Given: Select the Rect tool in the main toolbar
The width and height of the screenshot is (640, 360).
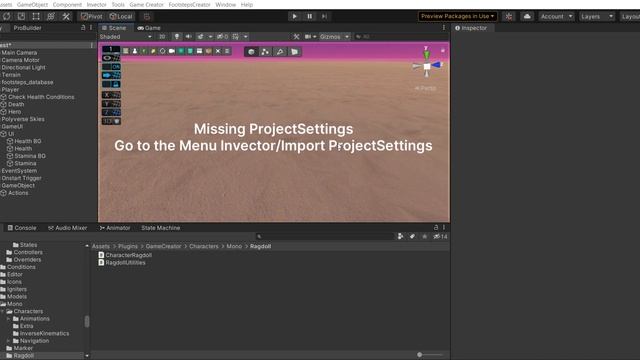Looking at the screenshot, I should (36, 16).
